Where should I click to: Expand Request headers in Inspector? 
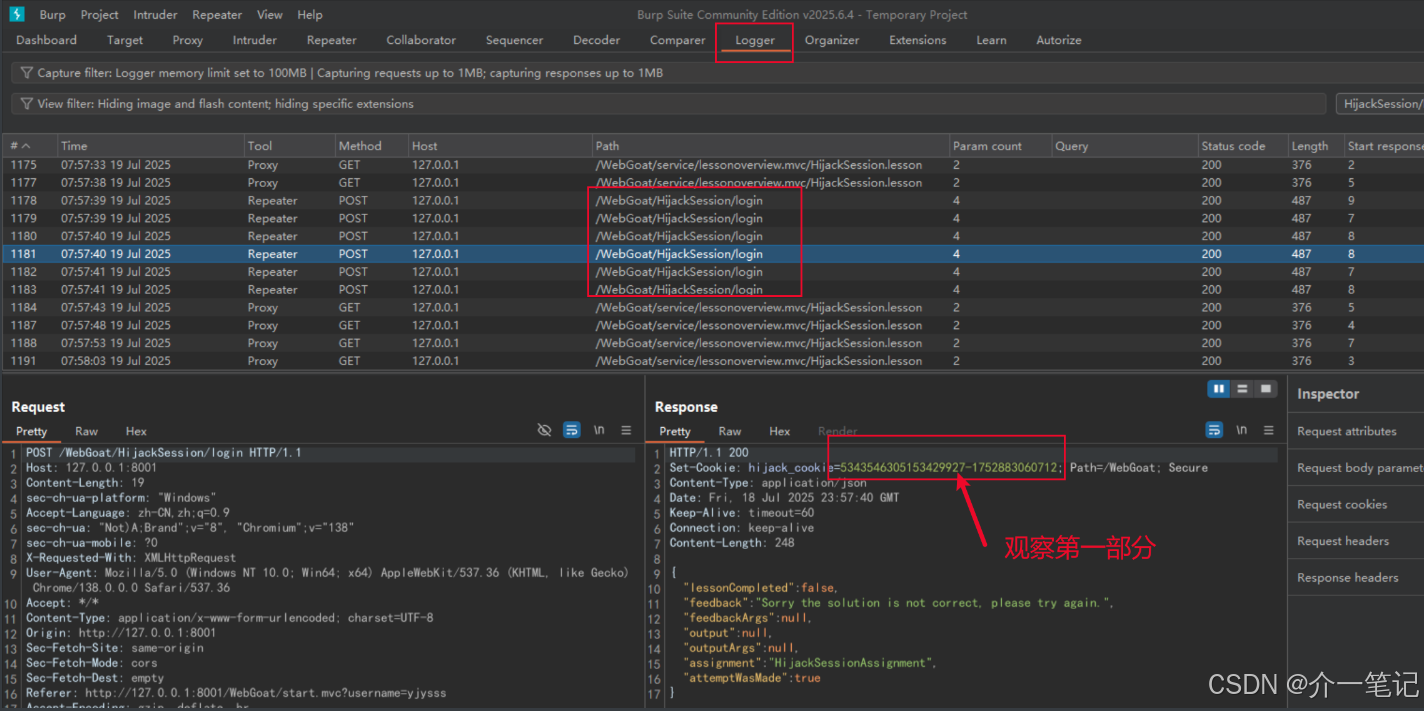1356,541
